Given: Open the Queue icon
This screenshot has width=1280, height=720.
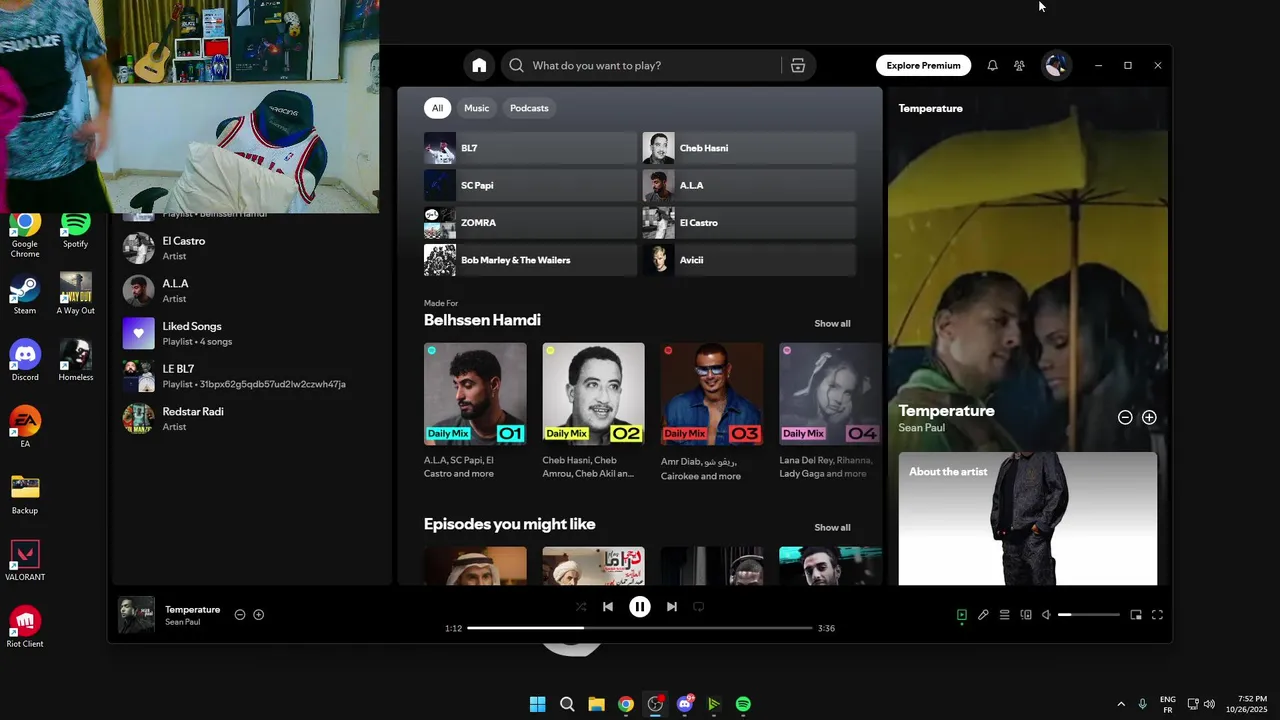Looking at the screenshot, I should [1004, 615].
